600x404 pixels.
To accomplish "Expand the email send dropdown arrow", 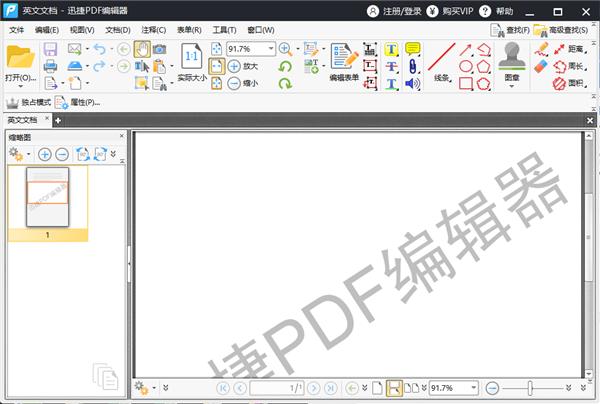I will tap(87, 49).
